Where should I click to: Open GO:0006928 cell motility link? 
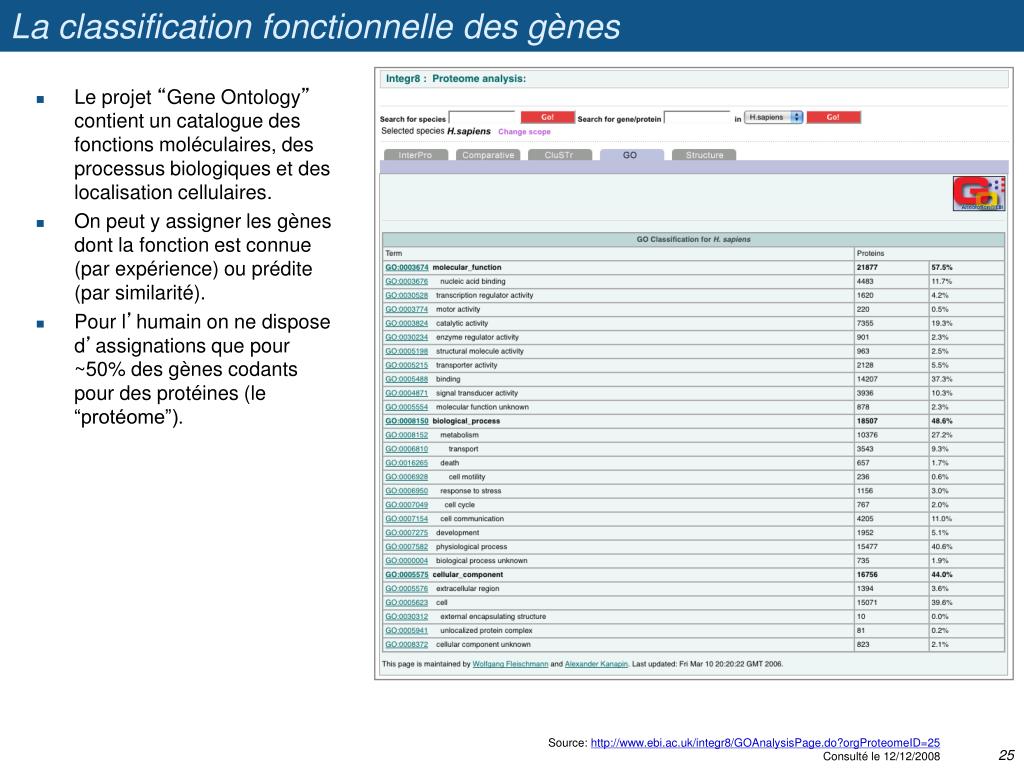tap(407, 477)
